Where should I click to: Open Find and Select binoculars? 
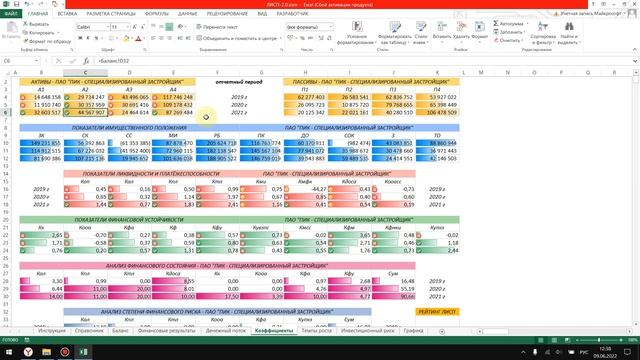point(569,33)
